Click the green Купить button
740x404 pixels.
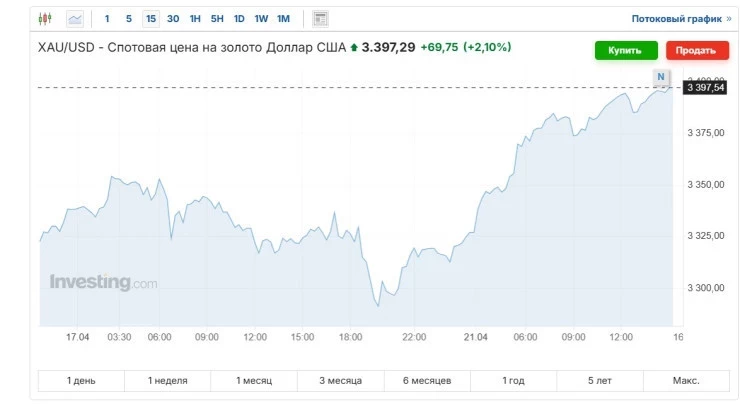pyautogui.click(x=626, y=50)
